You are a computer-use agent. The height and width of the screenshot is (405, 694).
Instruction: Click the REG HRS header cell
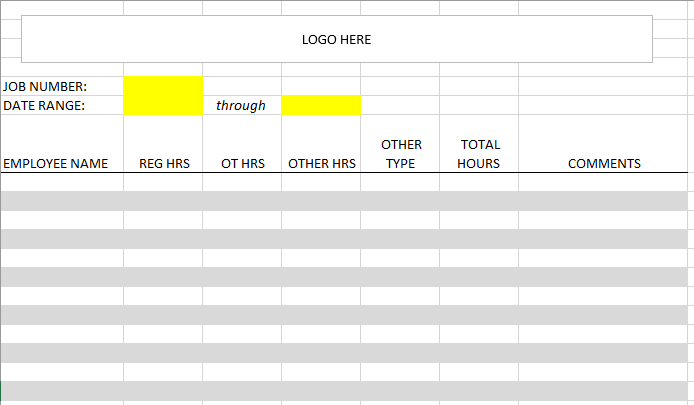point(164,163)
